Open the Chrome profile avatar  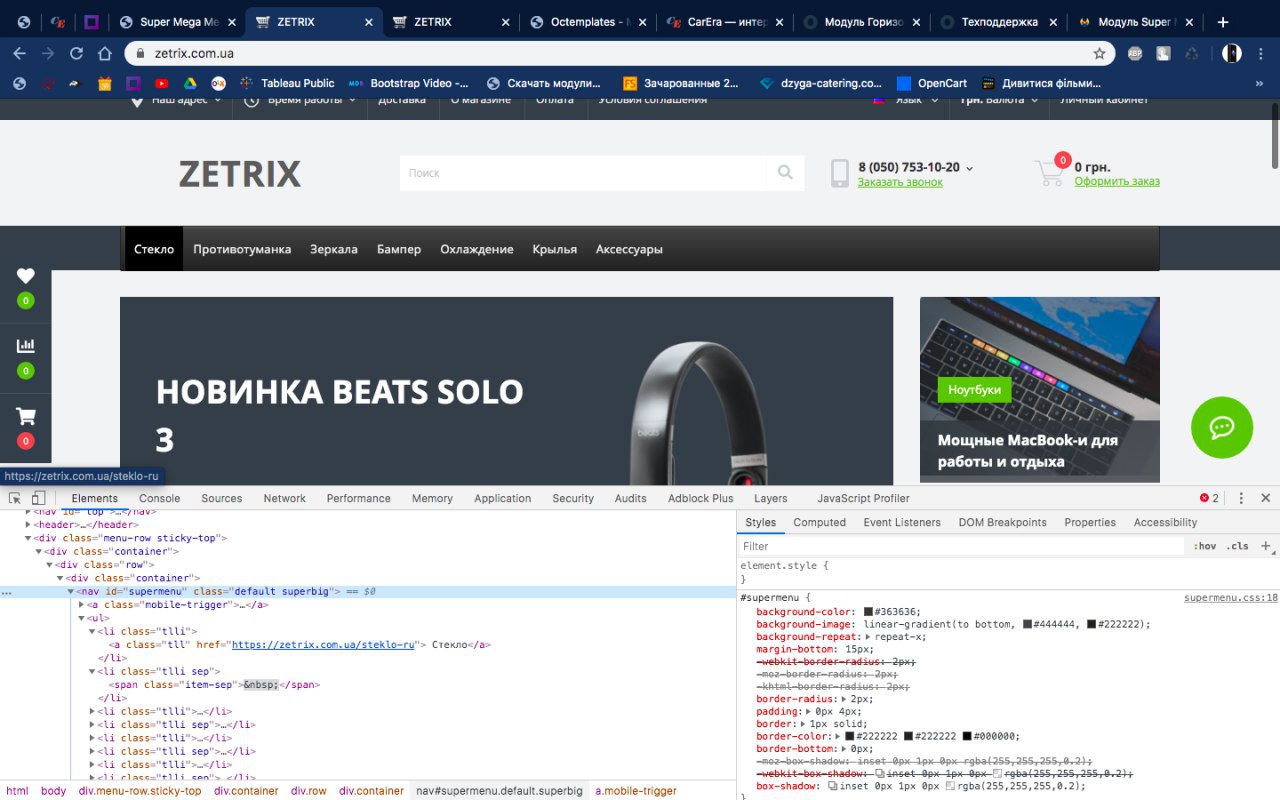[x=1232, y=53]
